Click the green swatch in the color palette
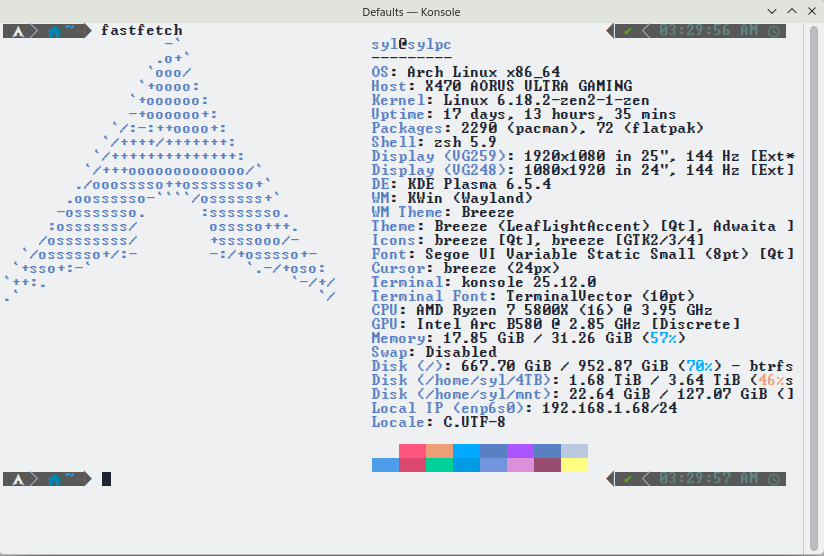 click(439, 465)
